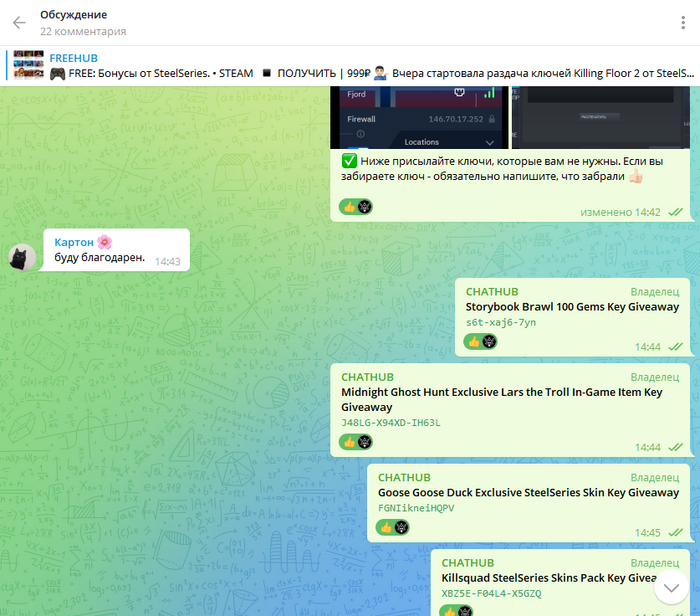
Task: Click CHATHUB name above Midnight Ghost Hunt message
Action: (x=367, y=377)
